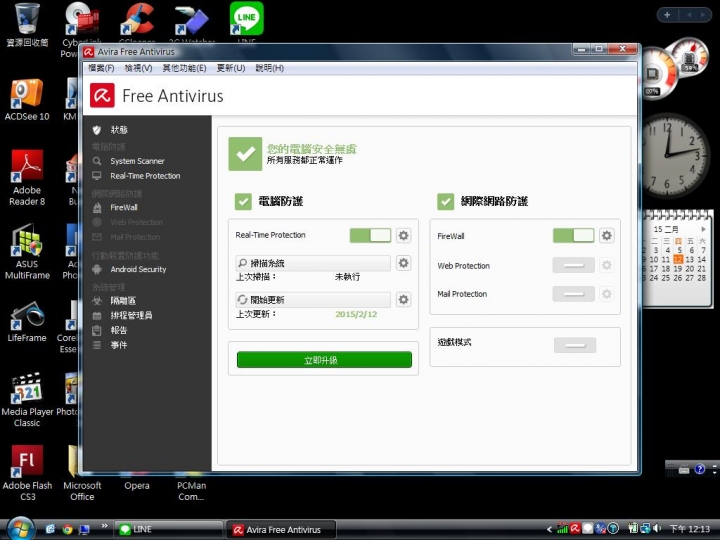Click the add gadget plus button

[667, 15]
